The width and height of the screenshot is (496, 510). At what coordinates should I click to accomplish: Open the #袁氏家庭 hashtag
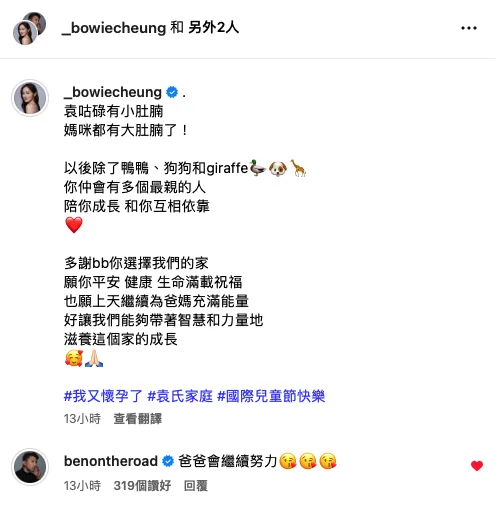pos(180,396)
